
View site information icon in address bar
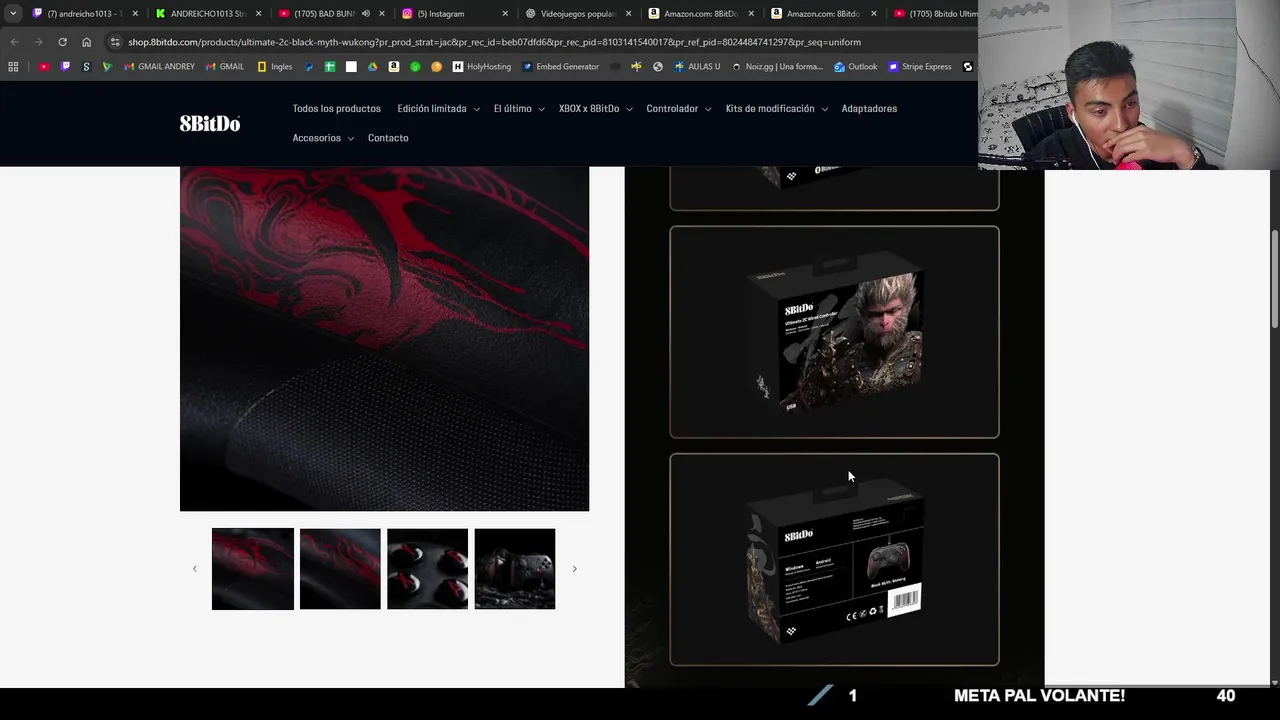pos(115,42)
